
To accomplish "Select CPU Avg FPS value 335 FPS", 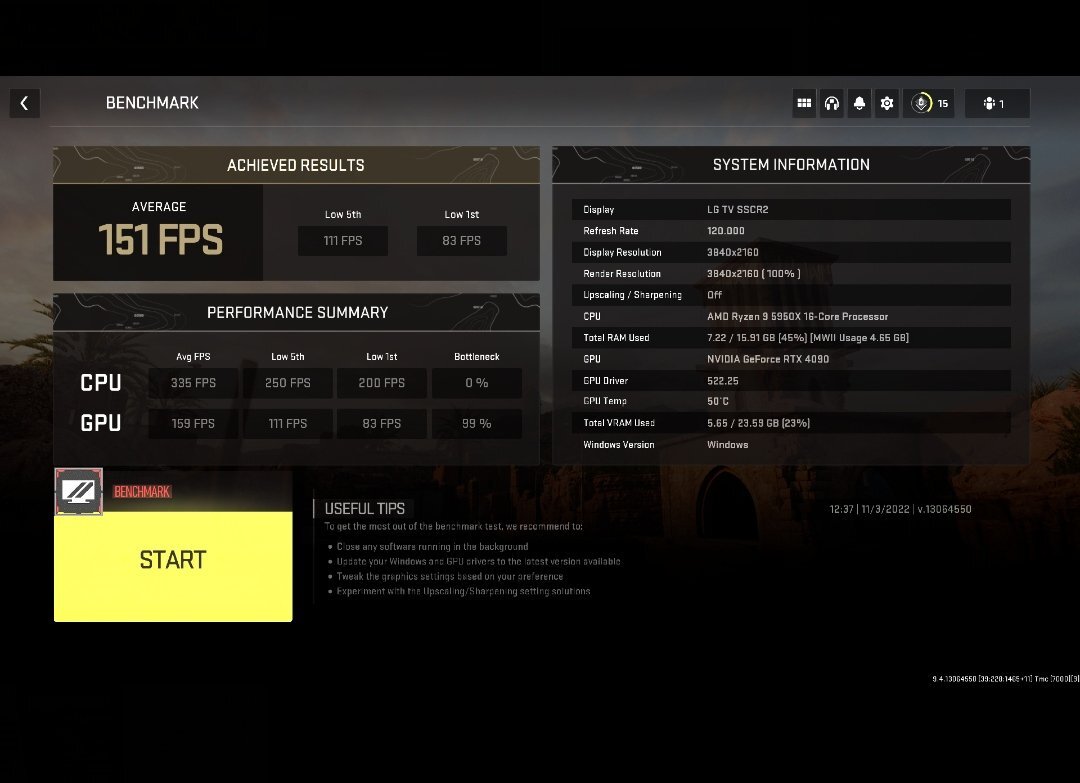I will [193, 383].
